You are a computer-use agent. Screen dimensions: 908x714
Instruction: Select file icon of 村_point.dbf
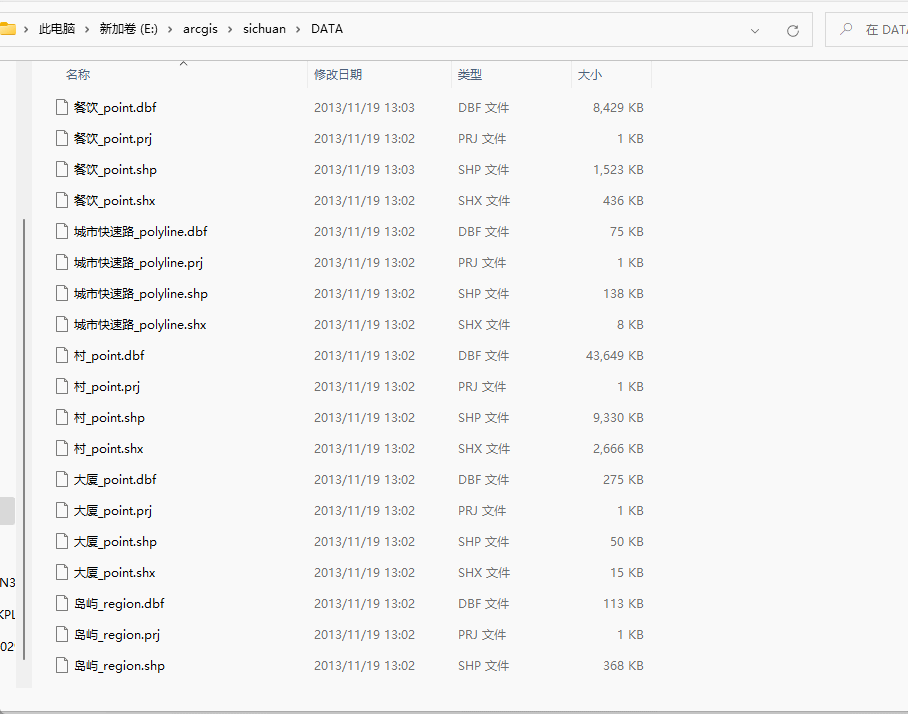[62, 355]
